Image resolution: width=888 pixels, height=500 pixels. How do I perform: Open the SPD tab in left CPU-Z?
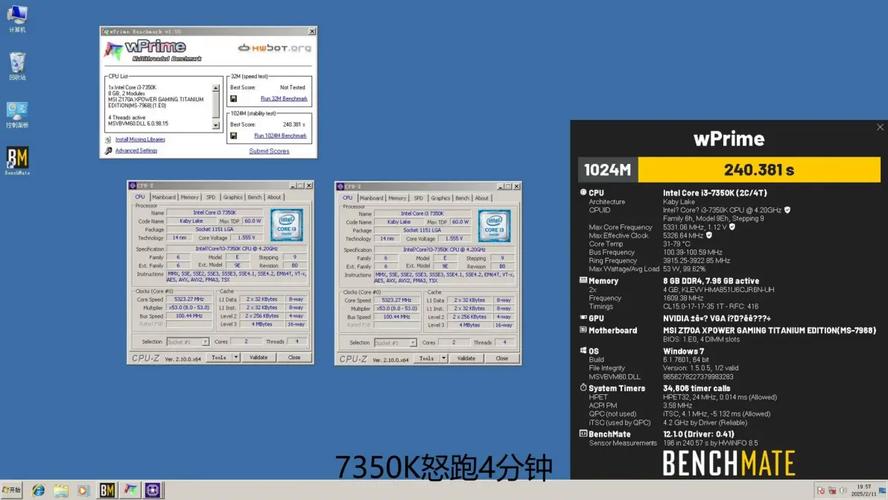click(211, 197)
